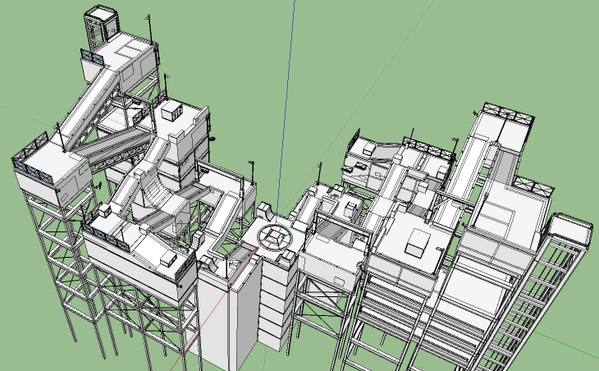Click the curved slide ramp in the left complex

point(157,195)
